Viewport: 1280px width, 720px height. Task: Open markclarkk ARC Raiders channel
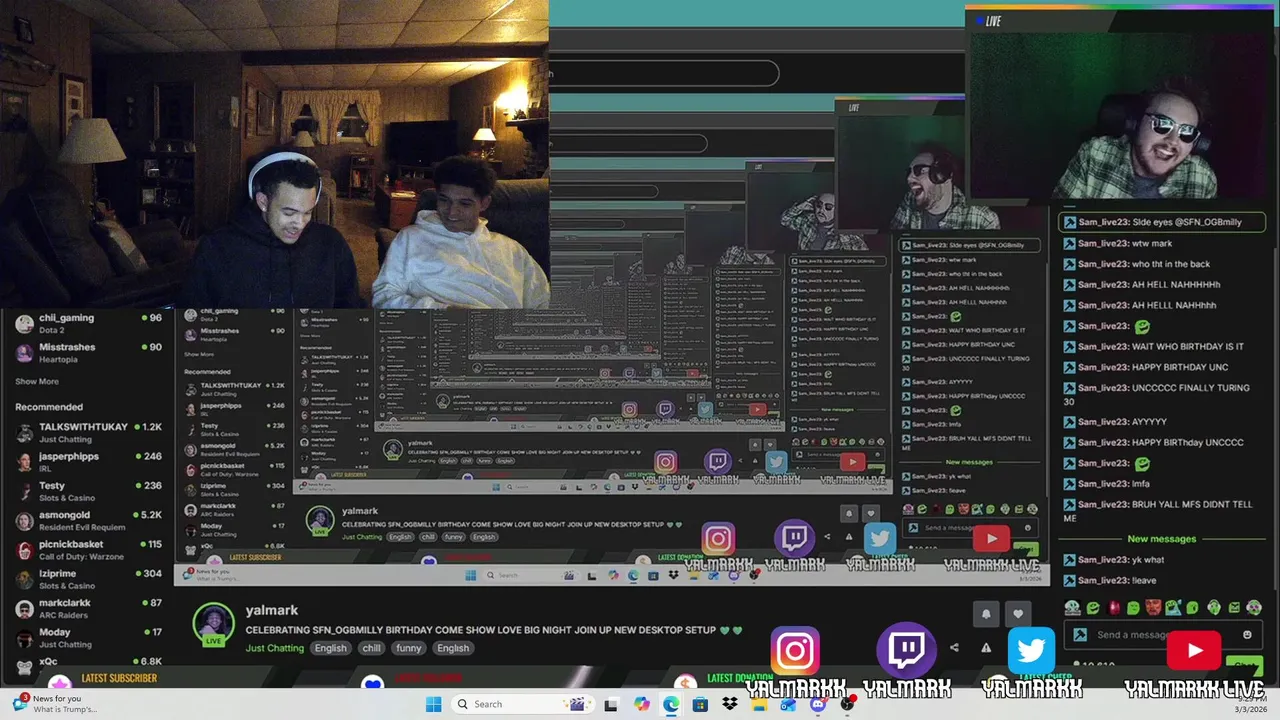point(88,608)
